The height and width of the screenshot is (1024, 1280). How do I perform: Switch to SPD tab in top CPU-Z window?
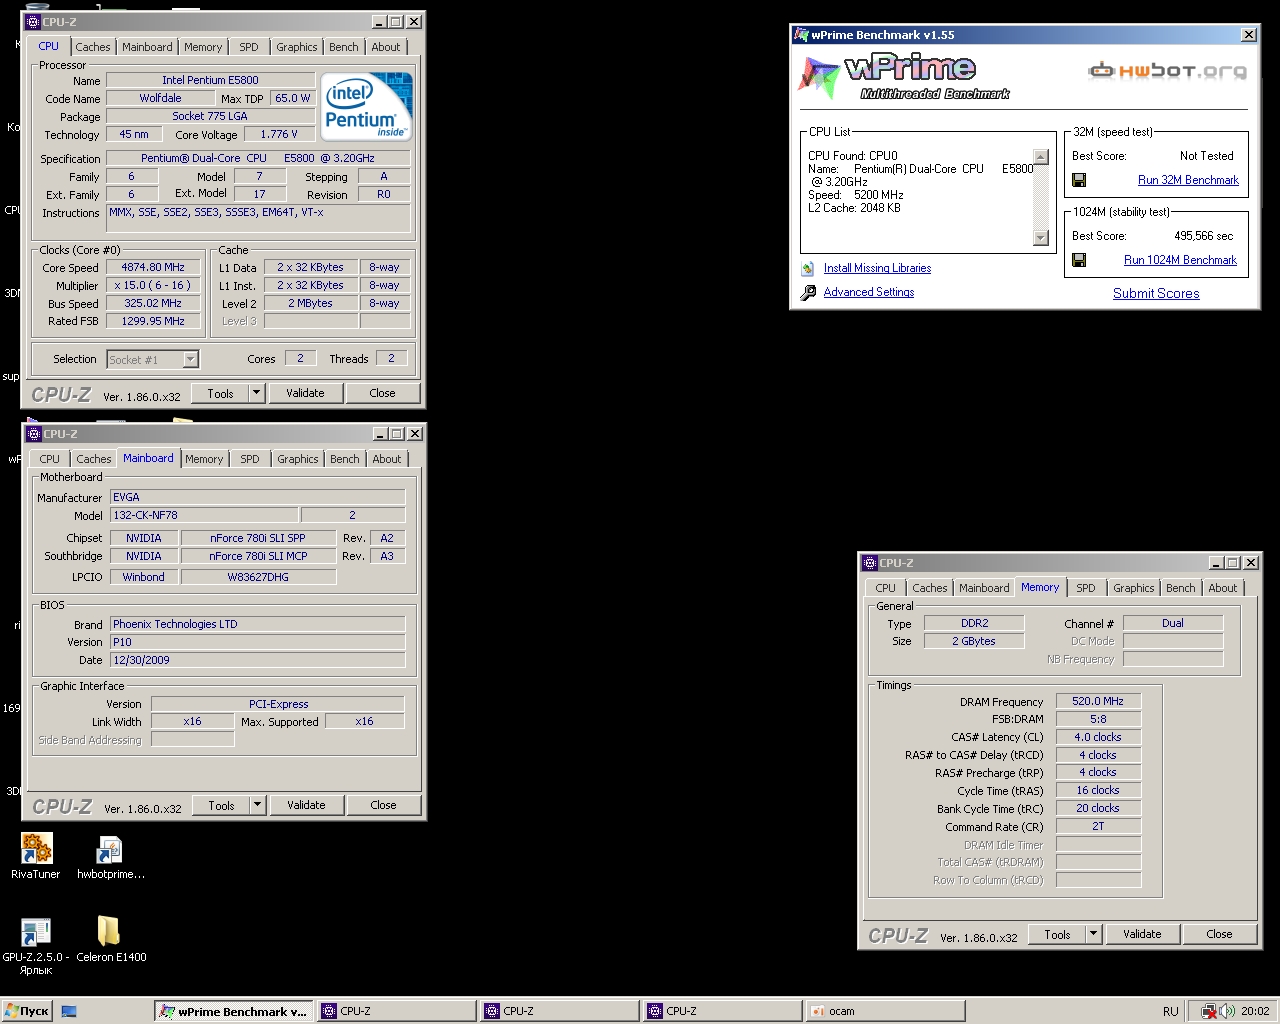[x=249, y=47]
